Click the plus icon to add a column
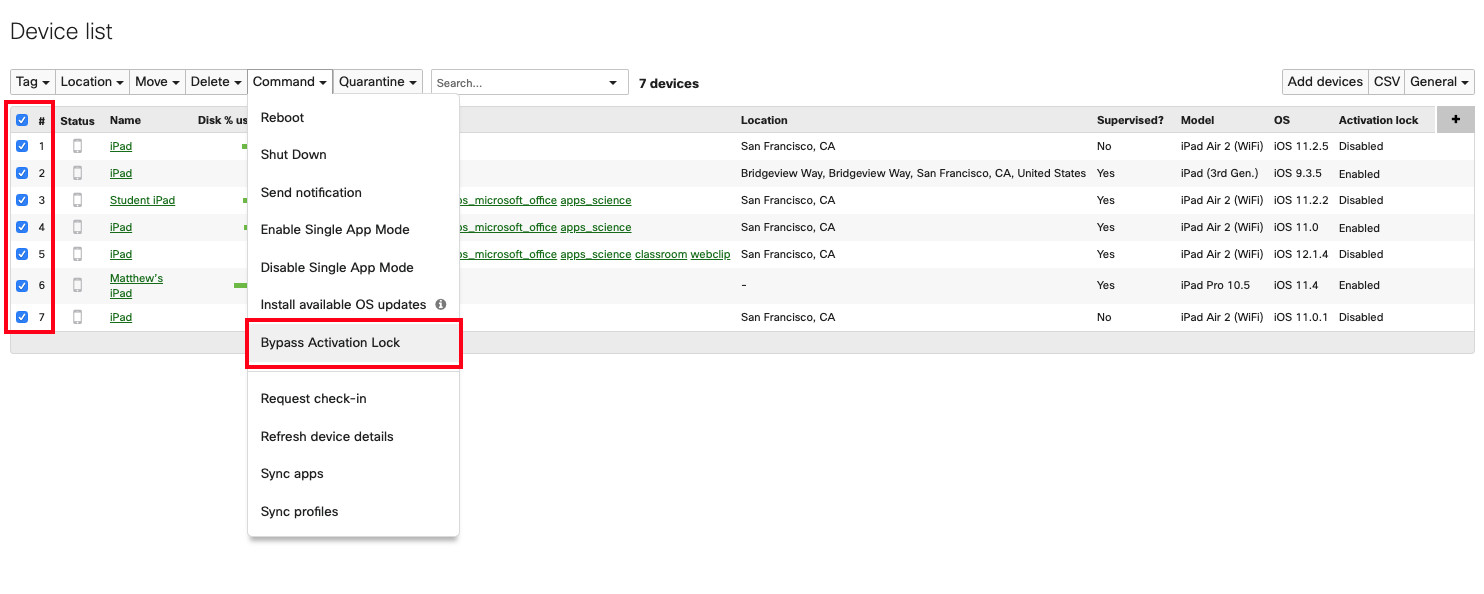Viewport: 1484px width, 594px height. (1455, 120)
